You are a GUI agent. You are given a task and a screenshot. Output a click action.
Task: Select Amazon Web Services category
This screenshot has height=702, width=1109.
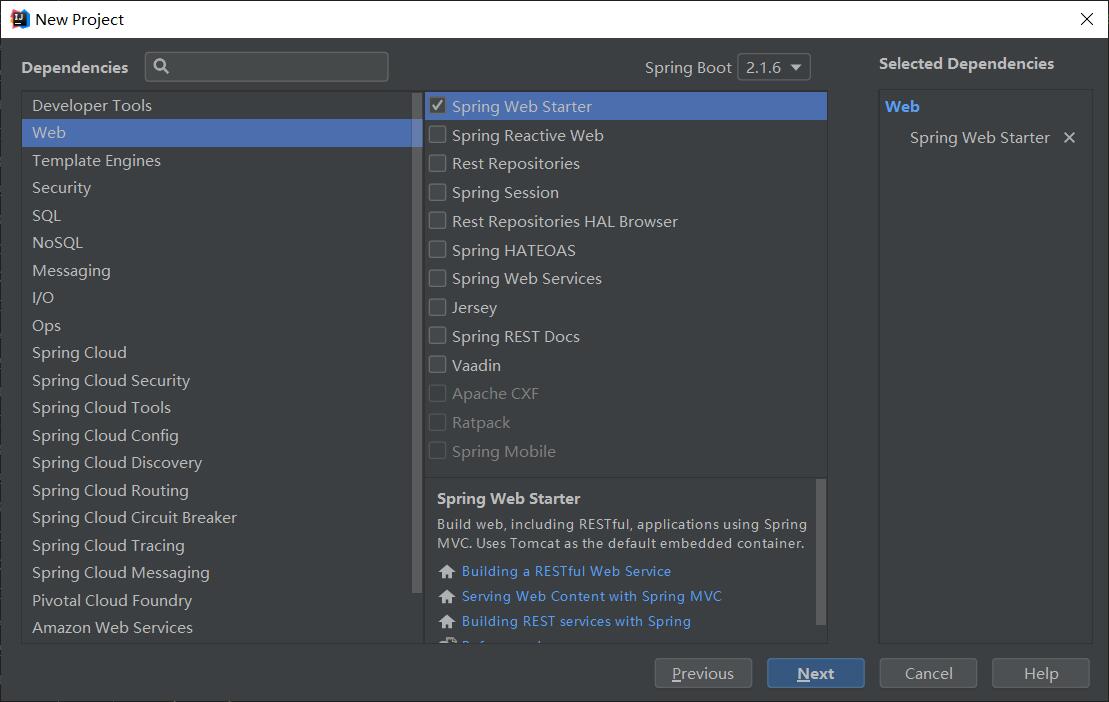tap(216, 628)
